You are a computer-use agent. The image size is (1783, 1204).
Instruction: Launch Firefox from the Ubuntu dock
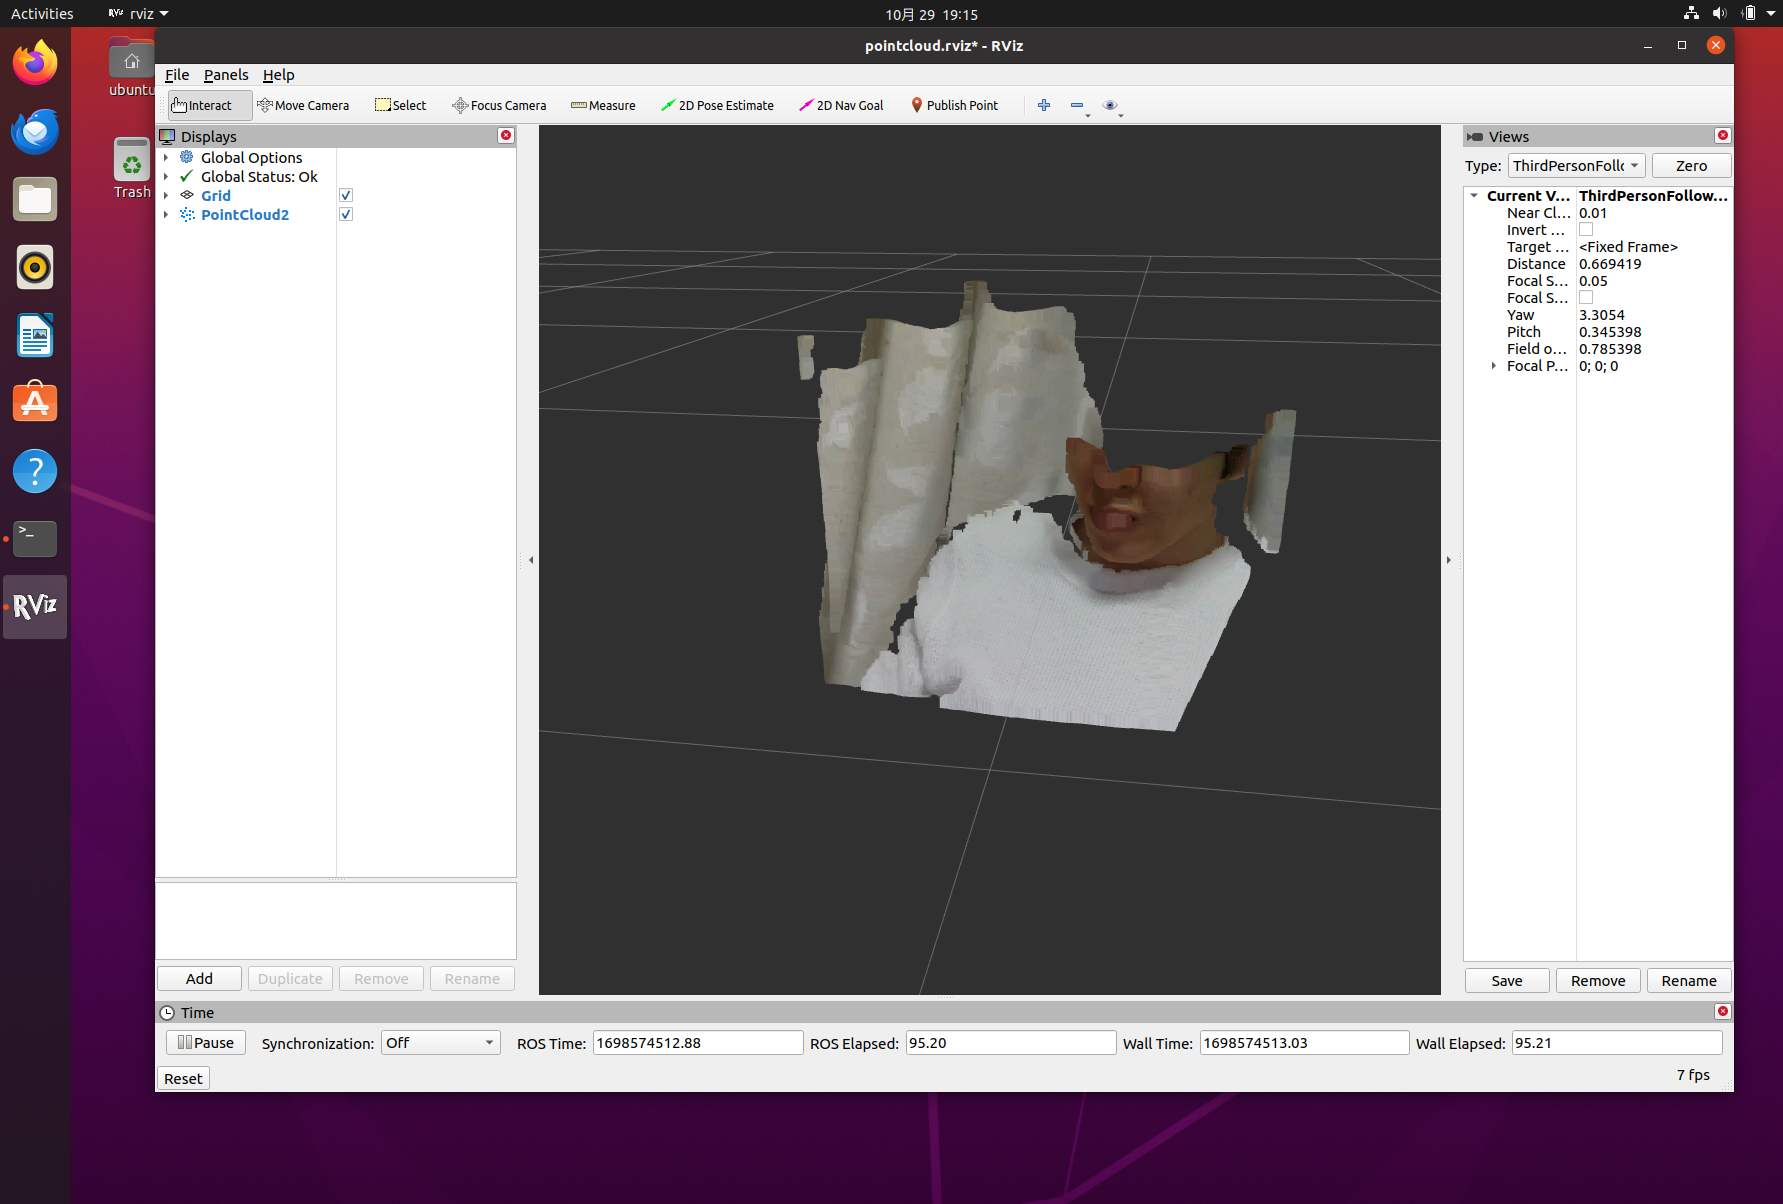[x=35, y=64]
